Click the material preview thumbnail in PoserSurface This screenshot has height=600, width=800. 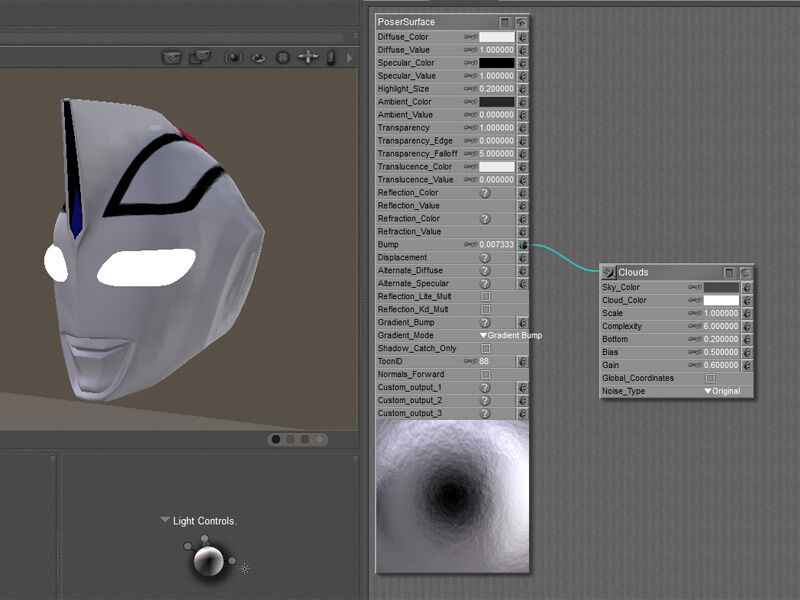pyautogui.click(x=452, y=496)
